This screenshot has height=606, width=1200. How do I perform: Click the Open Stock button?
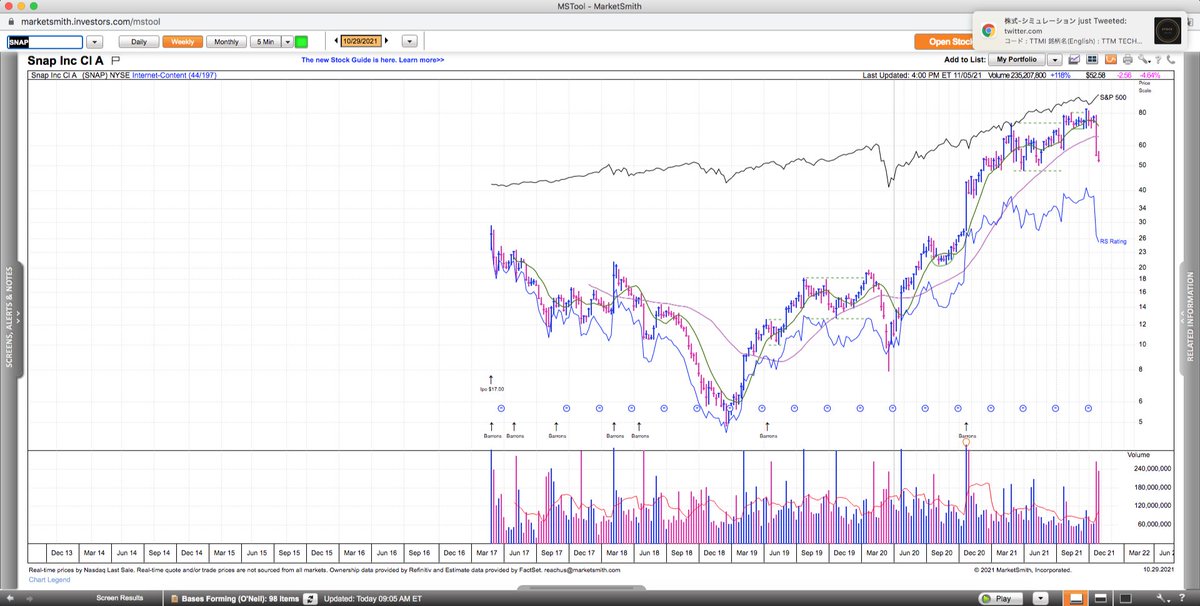pos(944,42)
